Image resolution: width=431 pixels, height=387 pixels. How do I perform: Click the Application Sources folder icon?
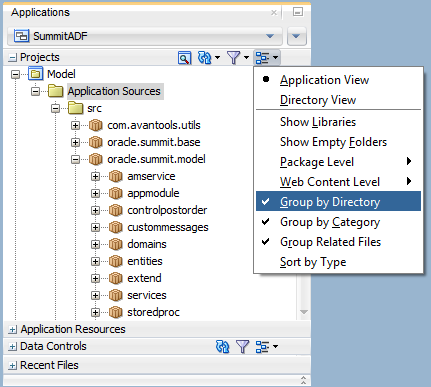click(x=56, y=91)
